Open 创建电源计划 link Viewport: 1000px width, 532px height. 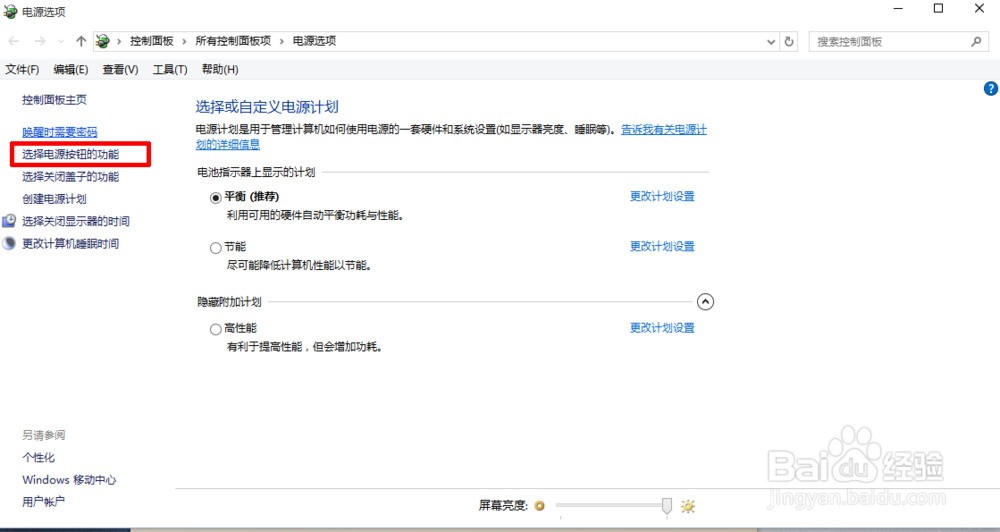54,199
